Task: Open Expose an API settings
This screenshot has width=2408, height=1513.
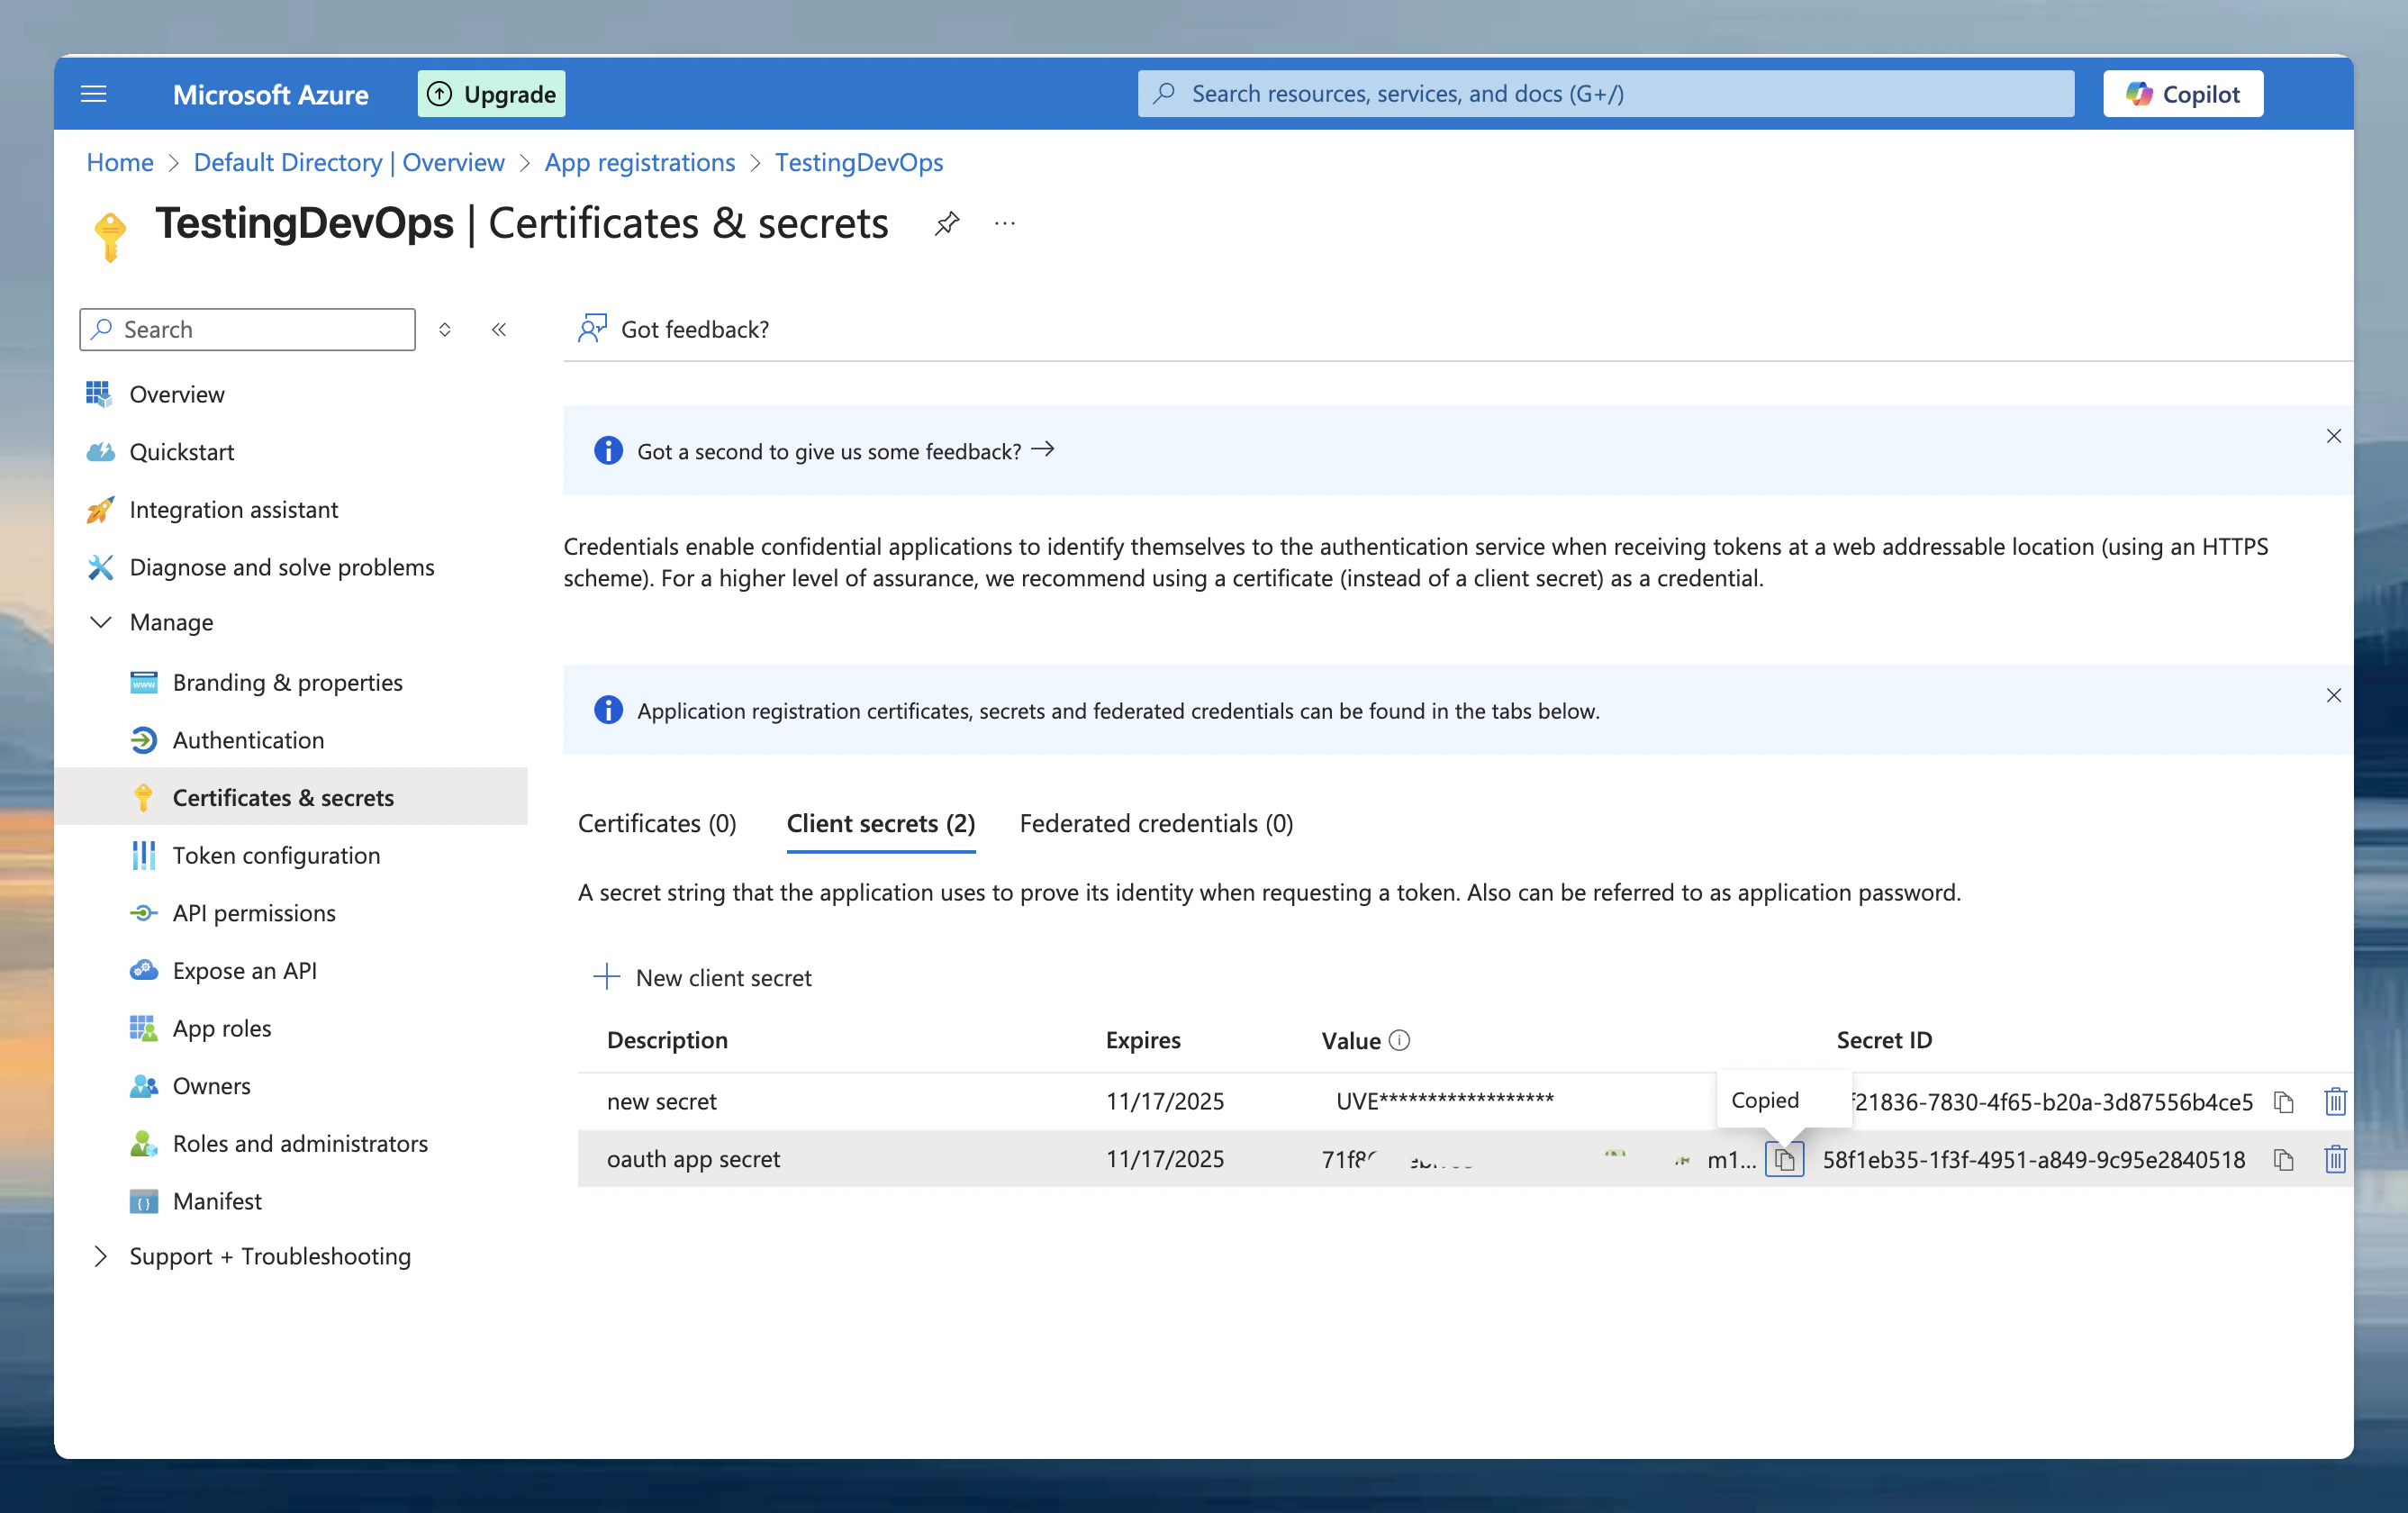Action: (245, 970)
